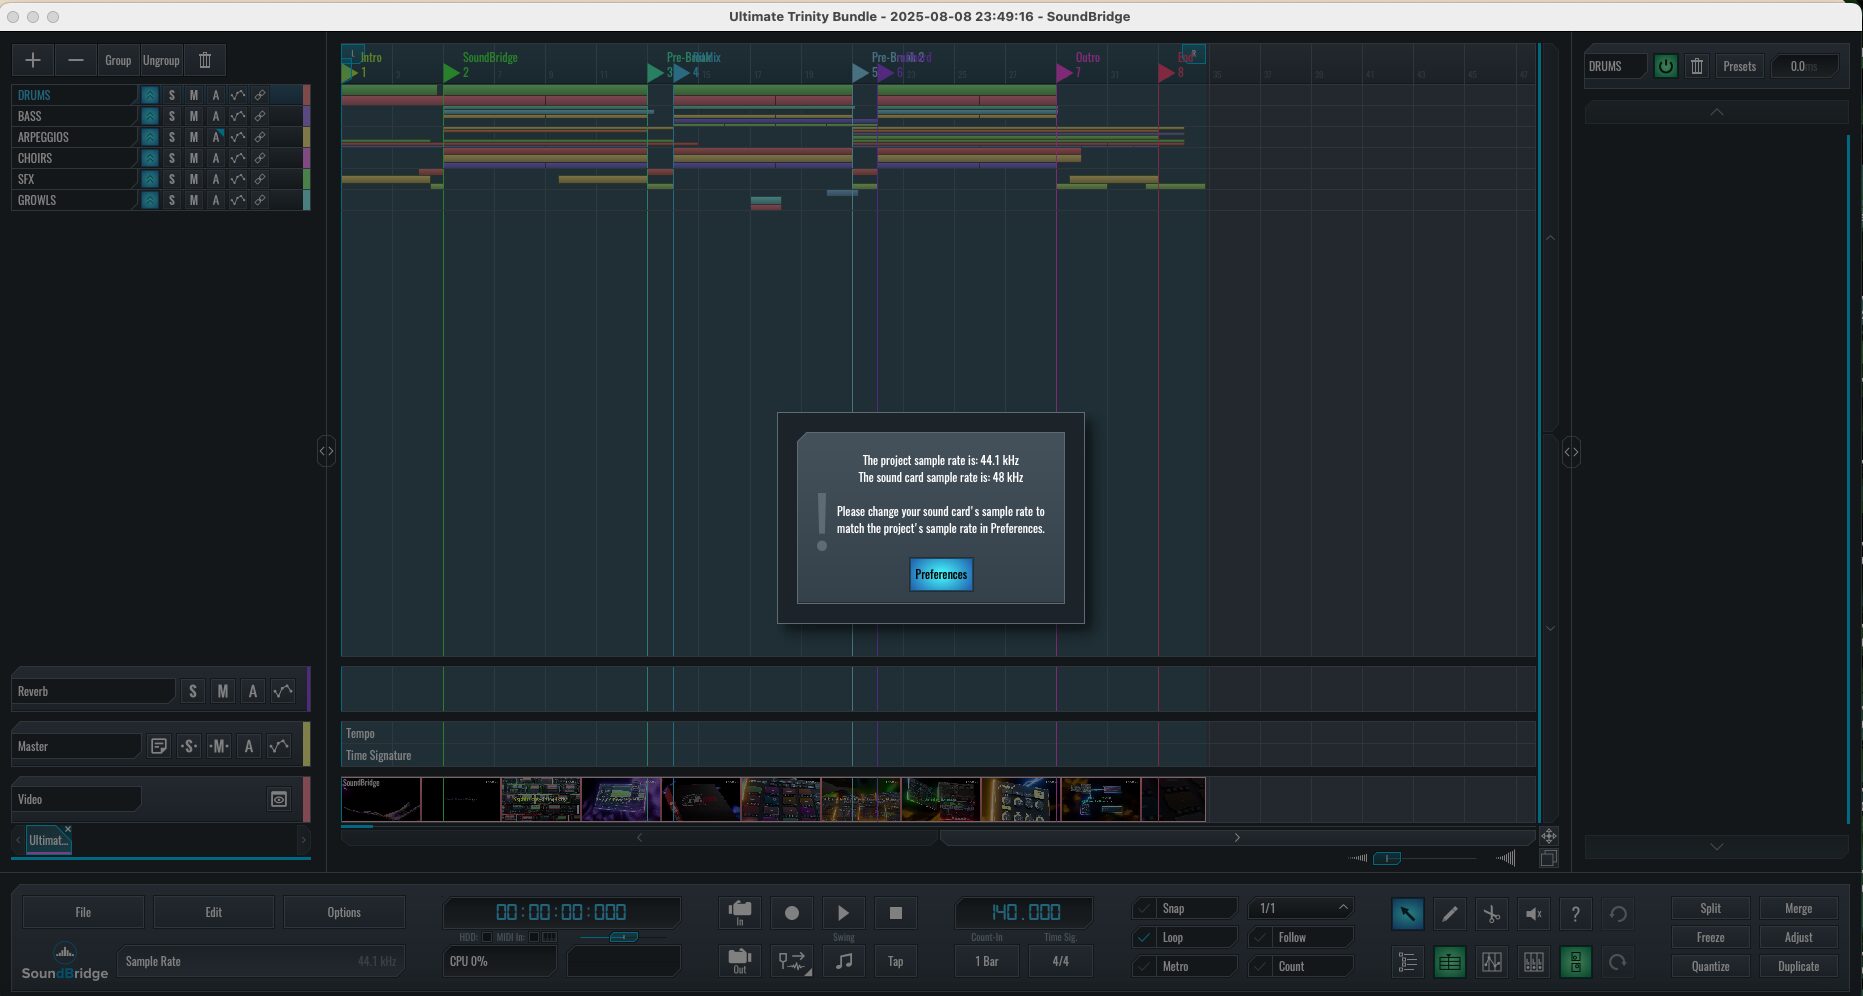Open the Options menu
Viewport: 1863px width, 996px height.
344,912
